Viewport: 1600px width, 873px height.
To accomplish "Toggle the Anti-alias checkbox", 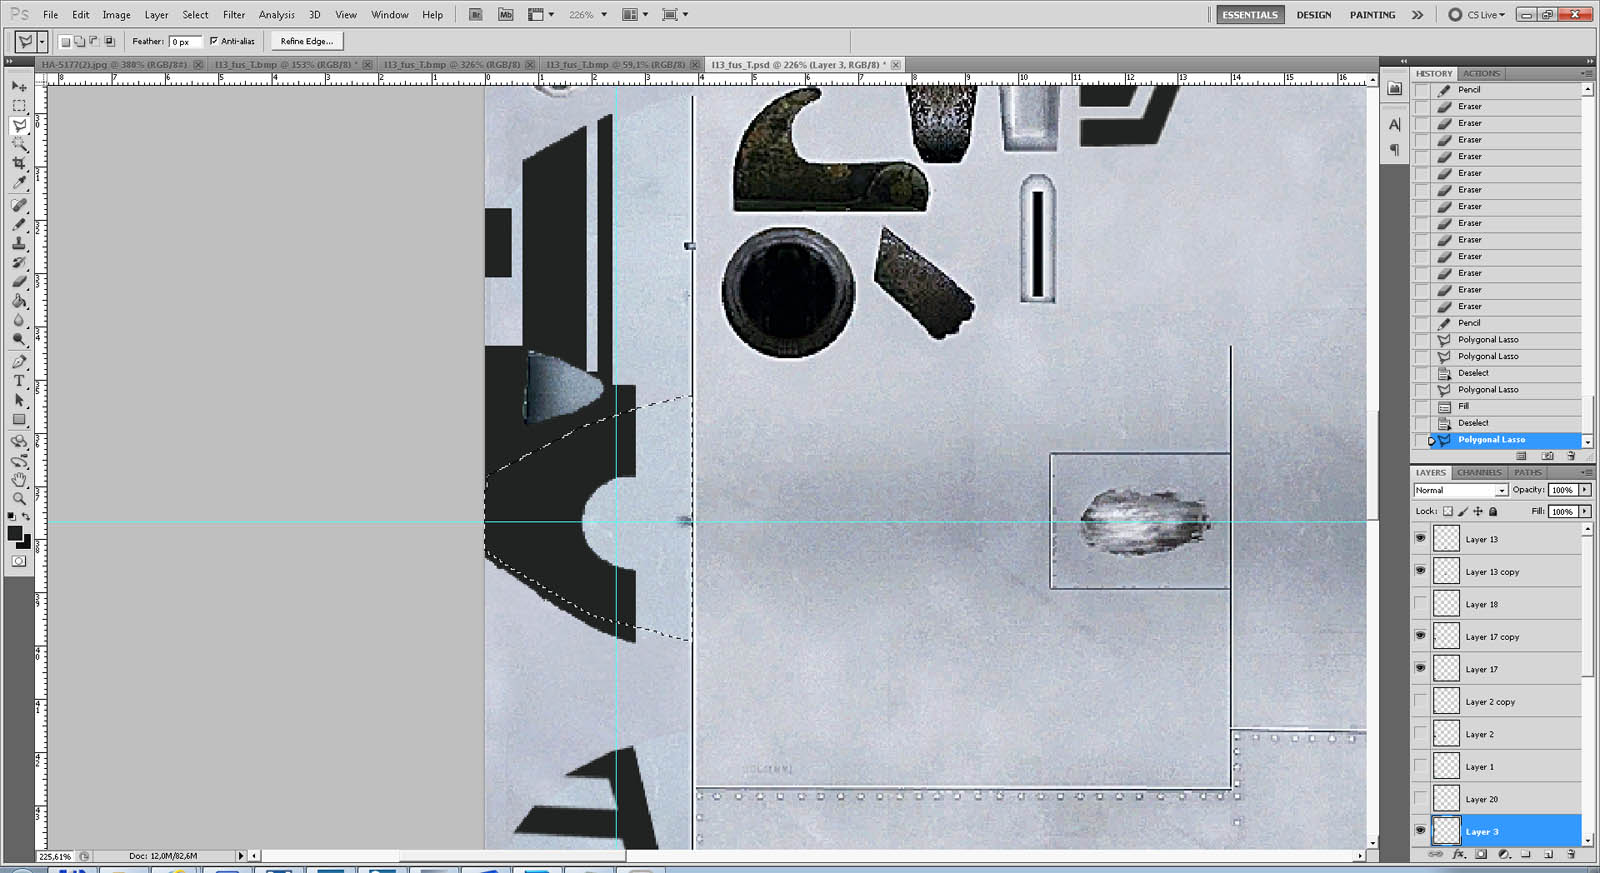I will click(x=214, y=41).
